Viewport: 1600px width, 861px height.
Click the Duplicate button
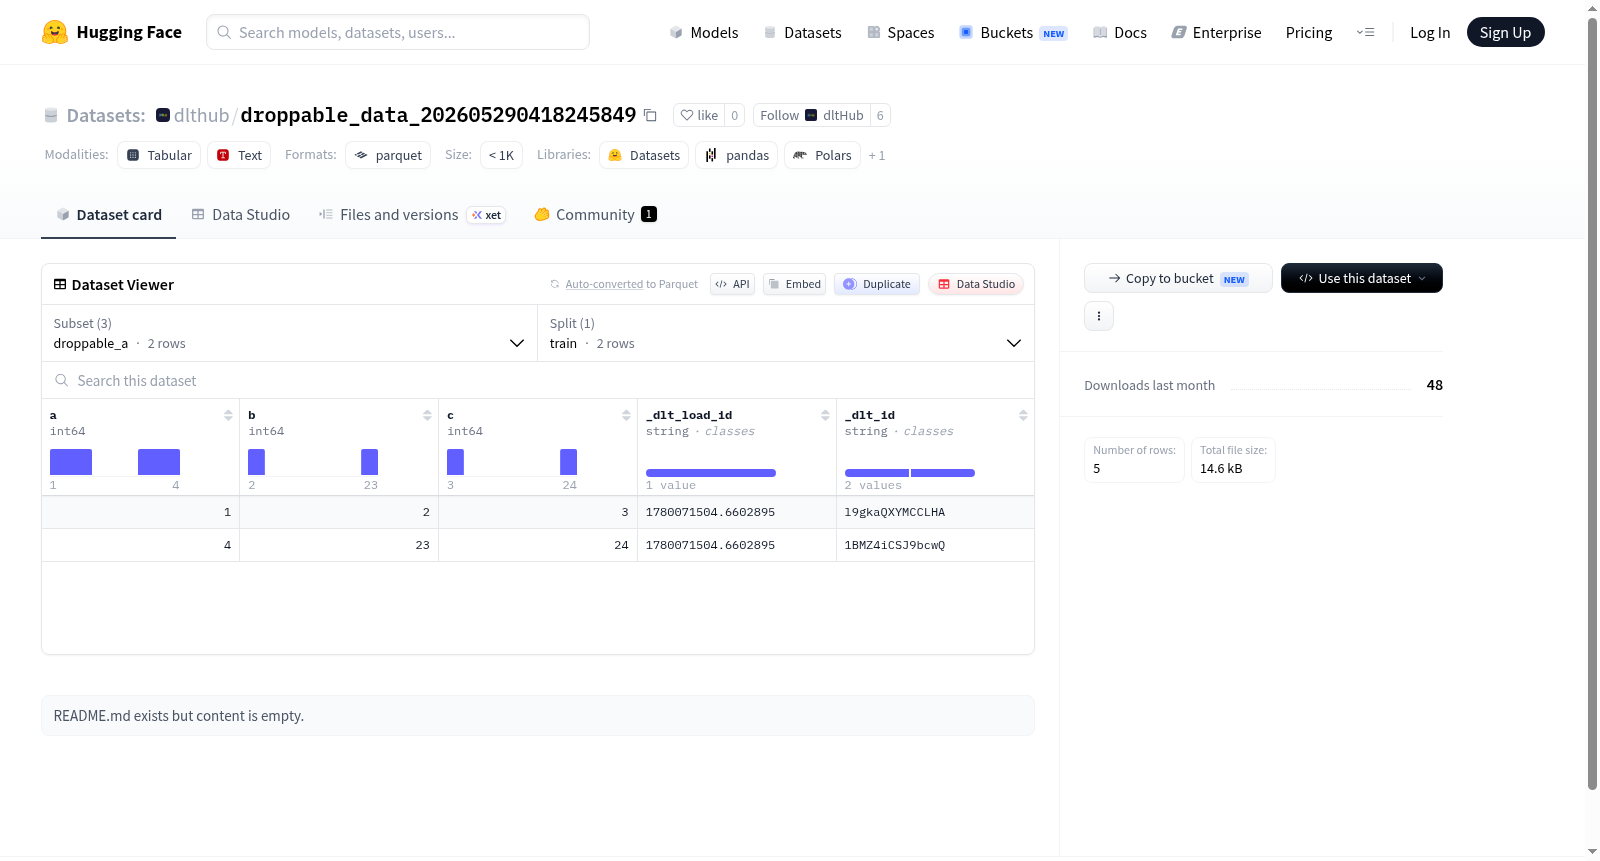point(877,284)
